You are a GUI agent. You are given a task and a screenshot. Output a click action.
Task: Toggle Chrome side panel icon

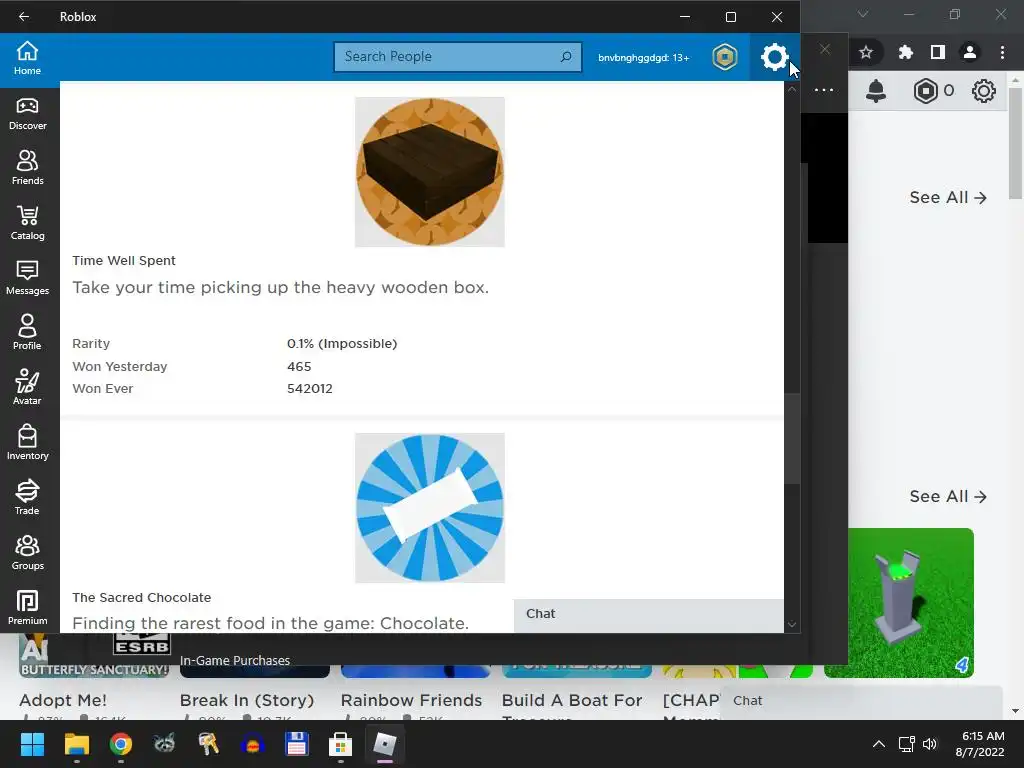click(x=938, y=52)
